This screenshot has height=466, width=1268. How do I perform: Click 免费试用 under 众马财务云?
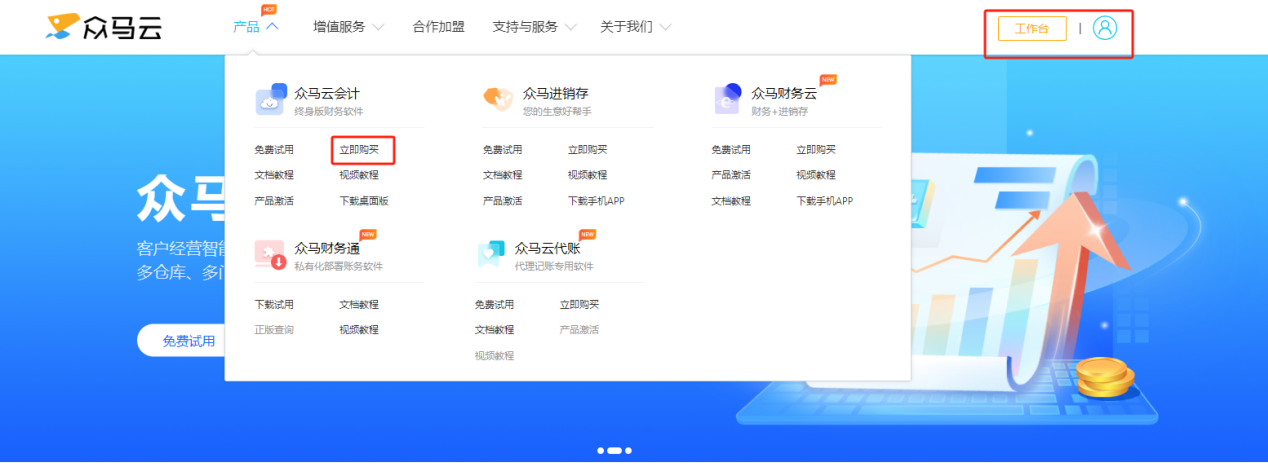(x=731, y=150)
